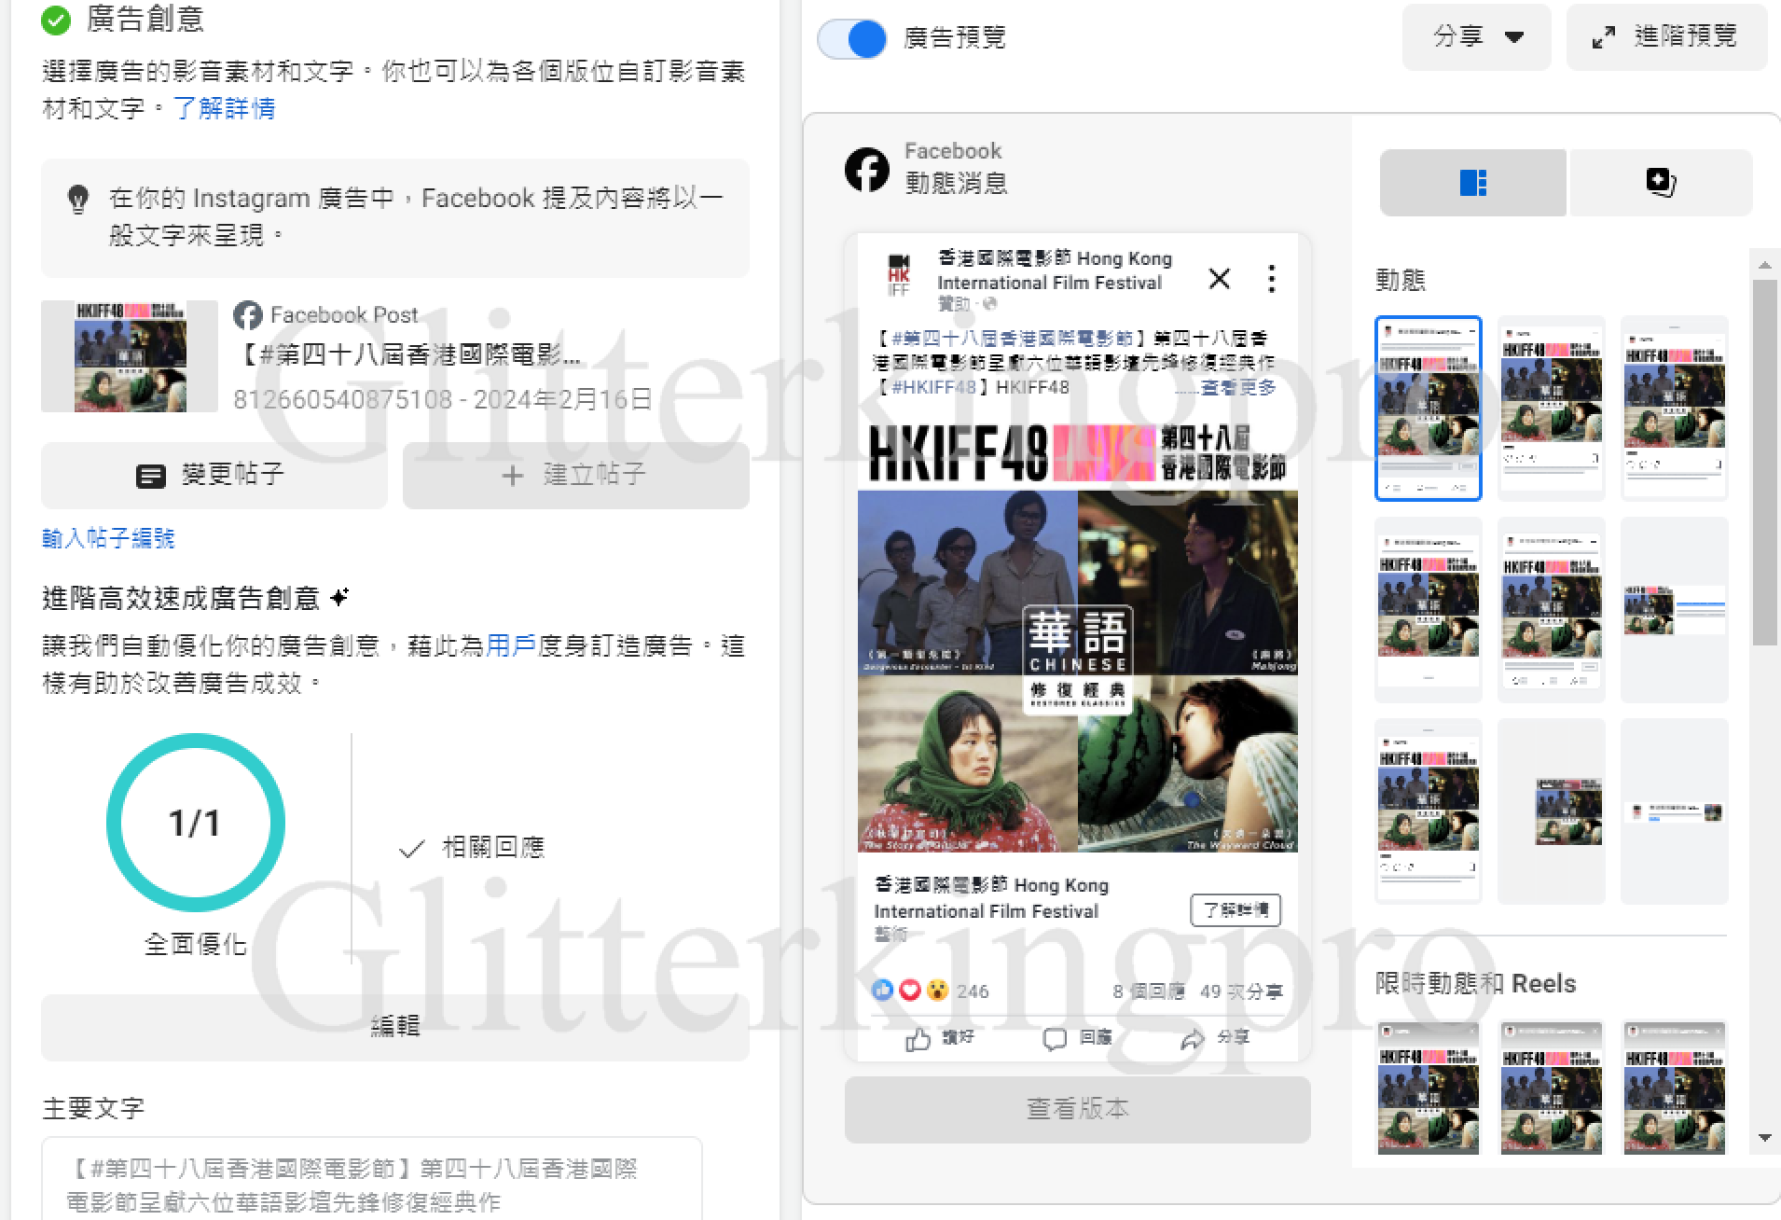Expand 查看更多 in the post text
The width and height of the screenshot is (1781, 1220).
1238,388
